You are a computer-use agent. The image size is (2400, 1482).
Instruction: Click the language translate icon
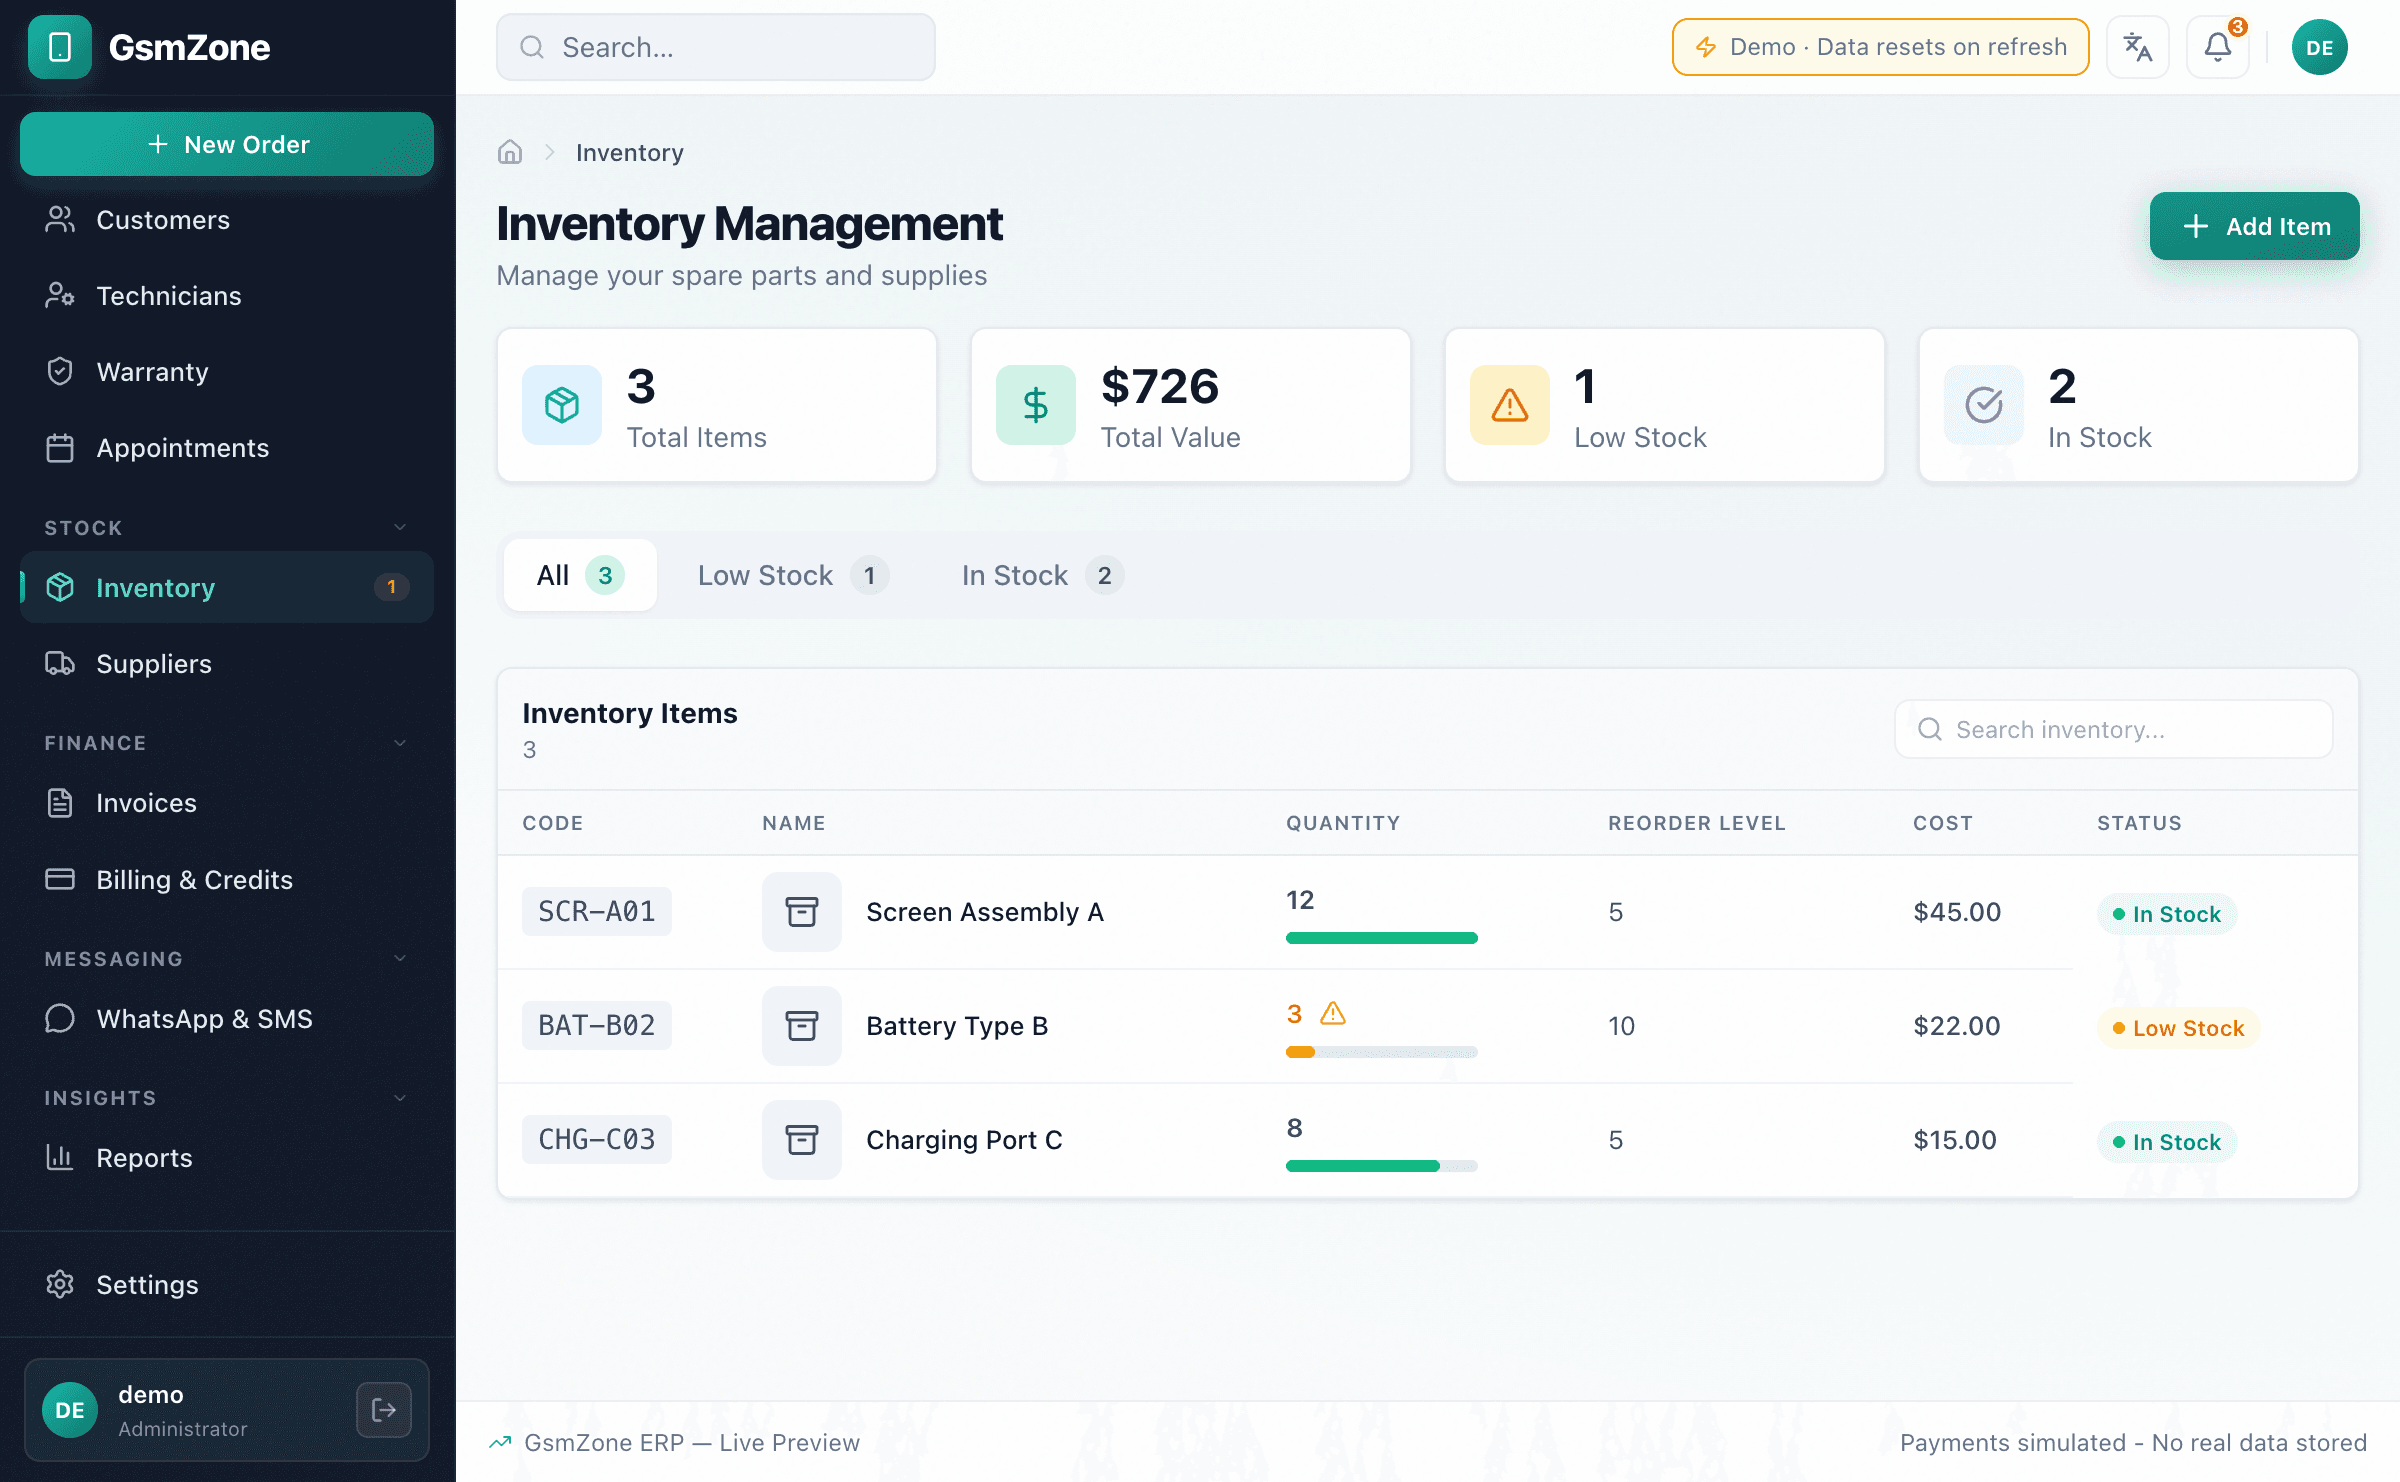click(2138, 46)
